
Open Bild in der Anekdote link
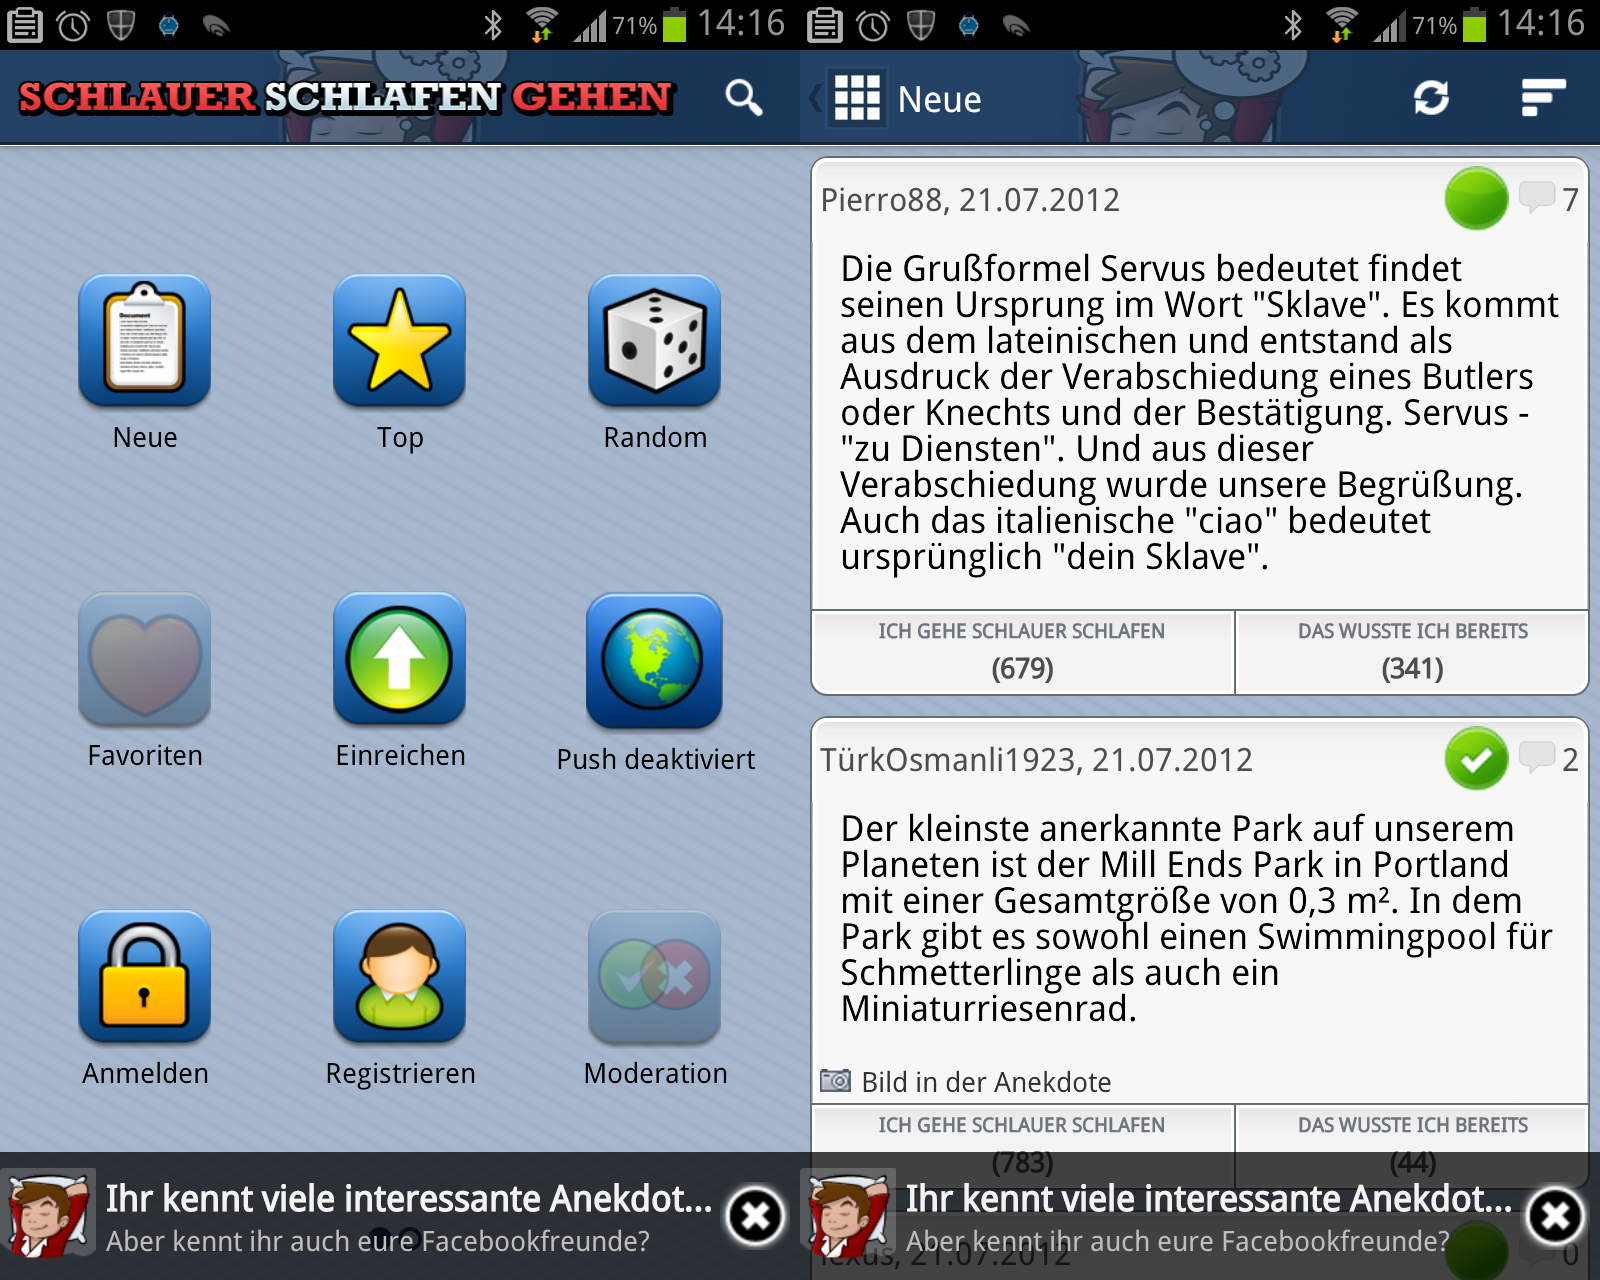coord(986,1082)
